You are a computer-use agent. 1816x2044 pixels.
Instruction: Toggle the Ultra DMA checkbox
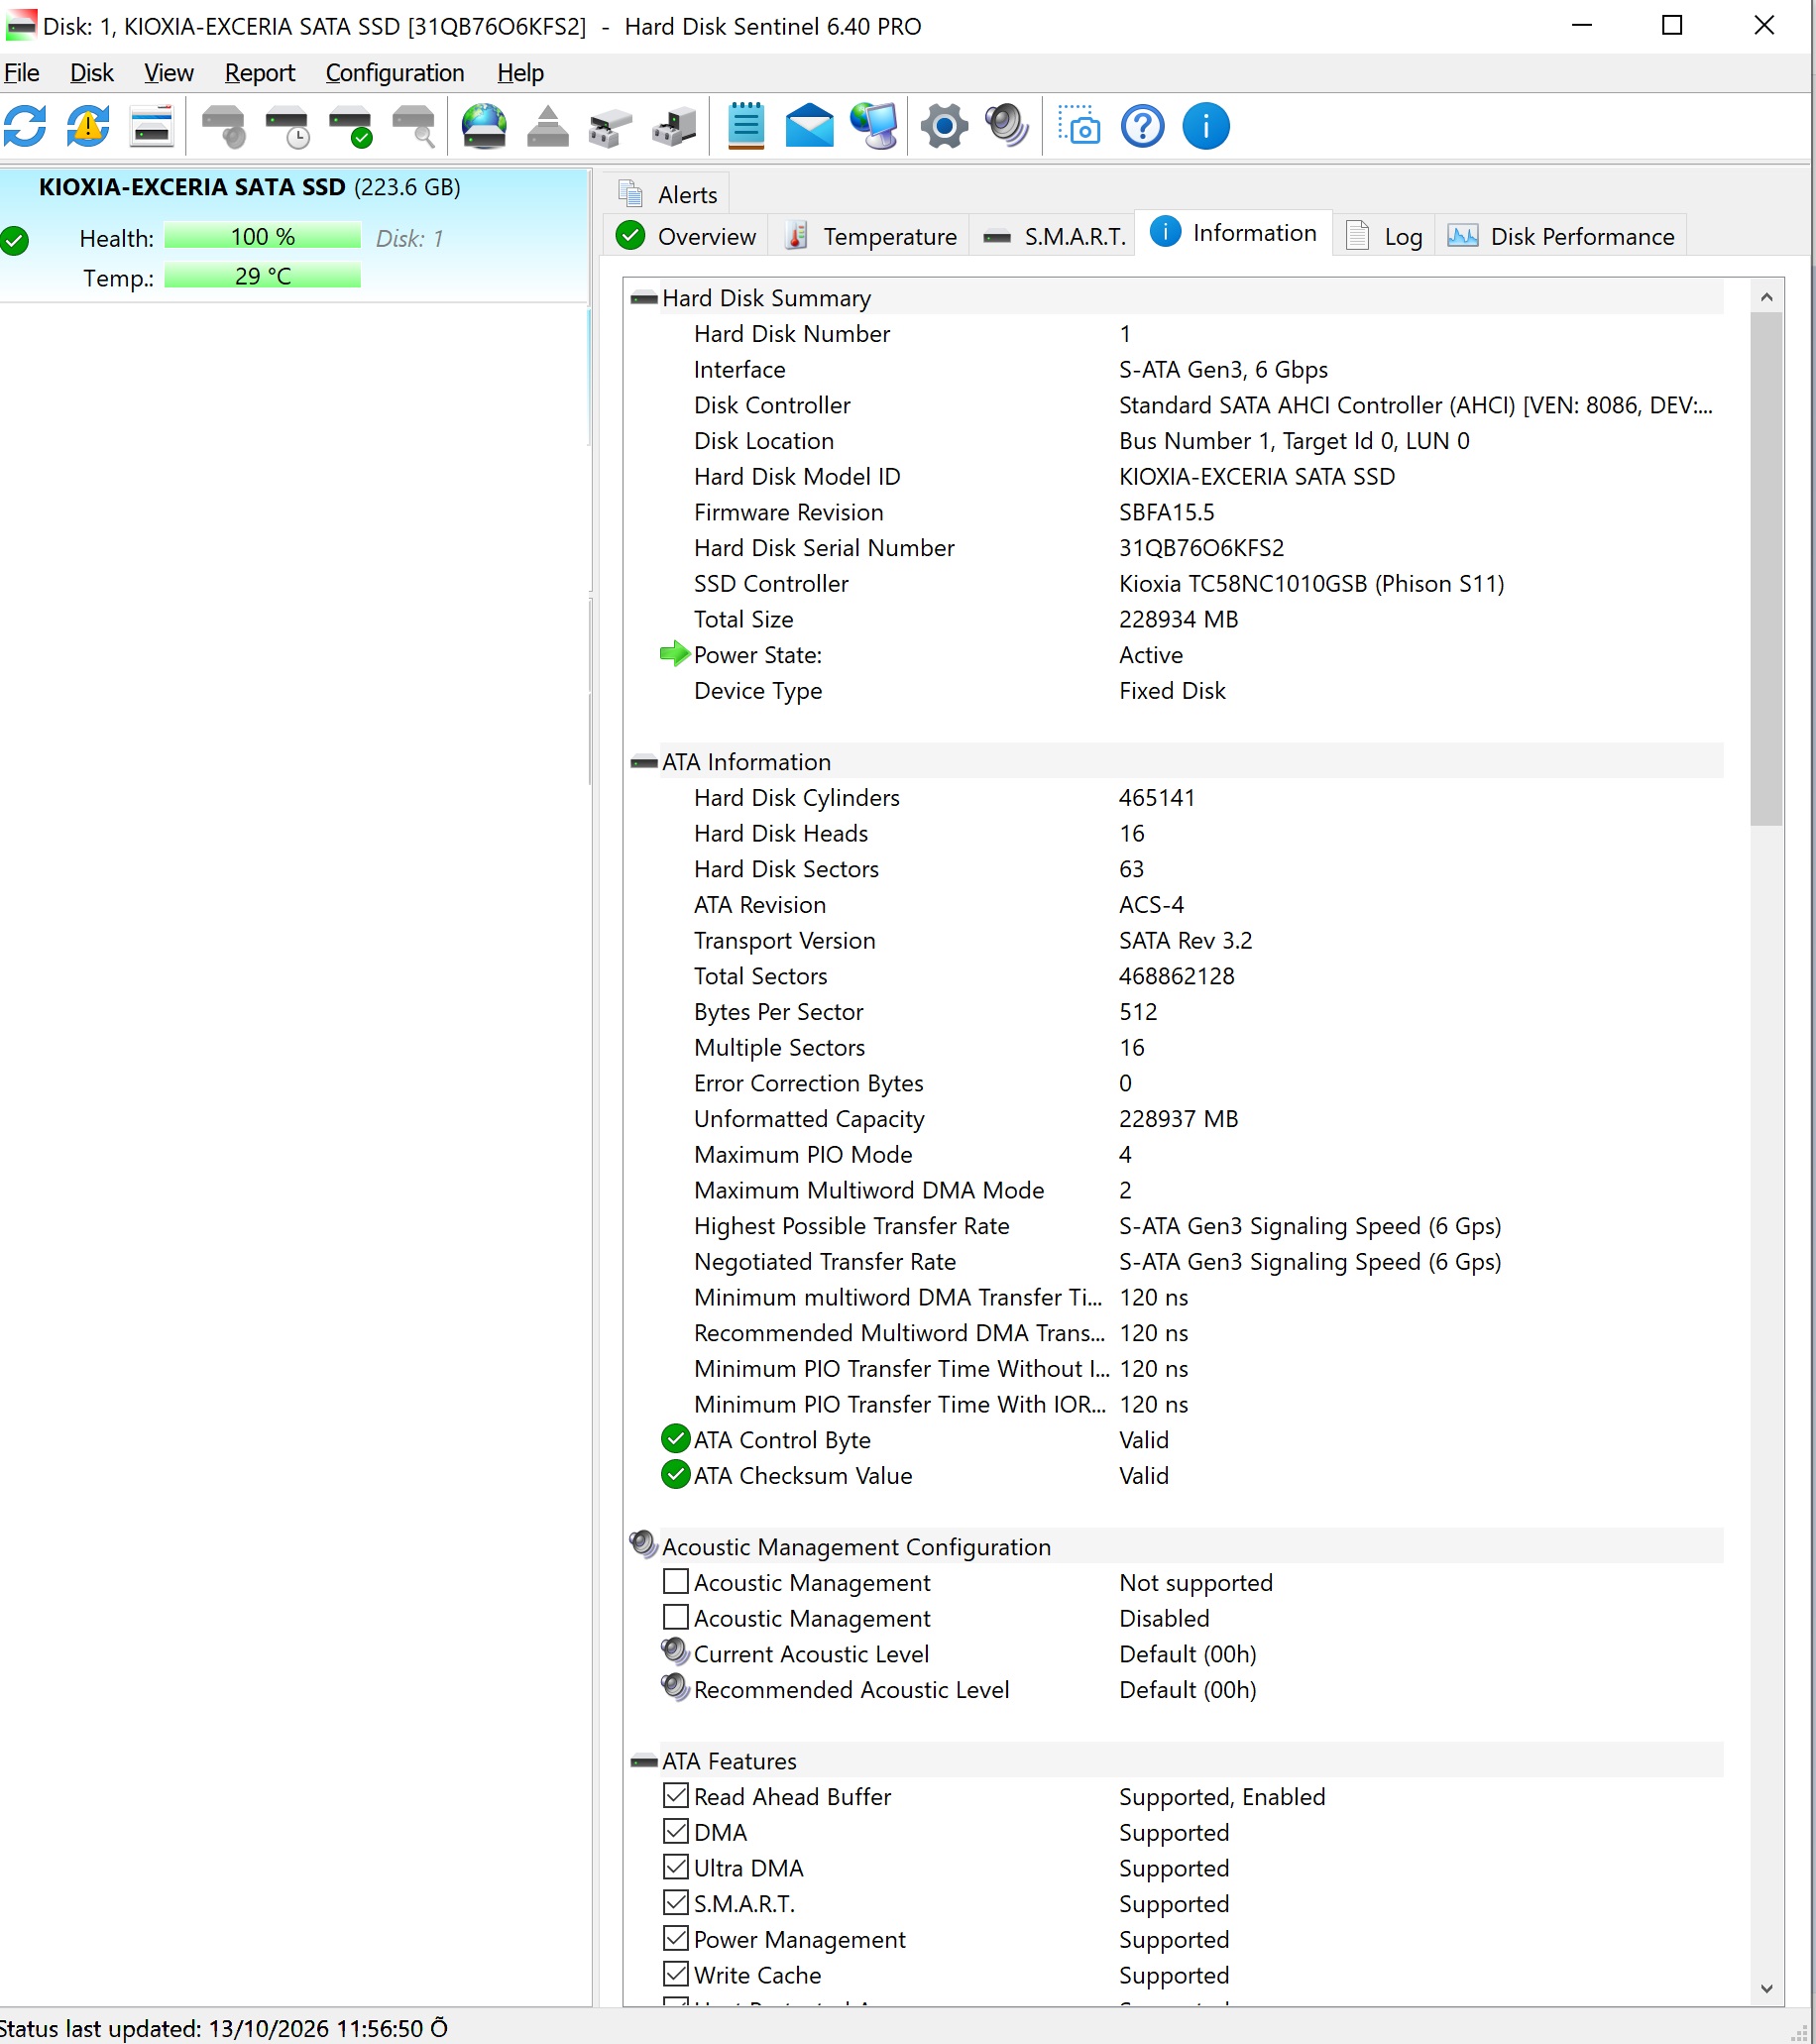point(676,1867)
